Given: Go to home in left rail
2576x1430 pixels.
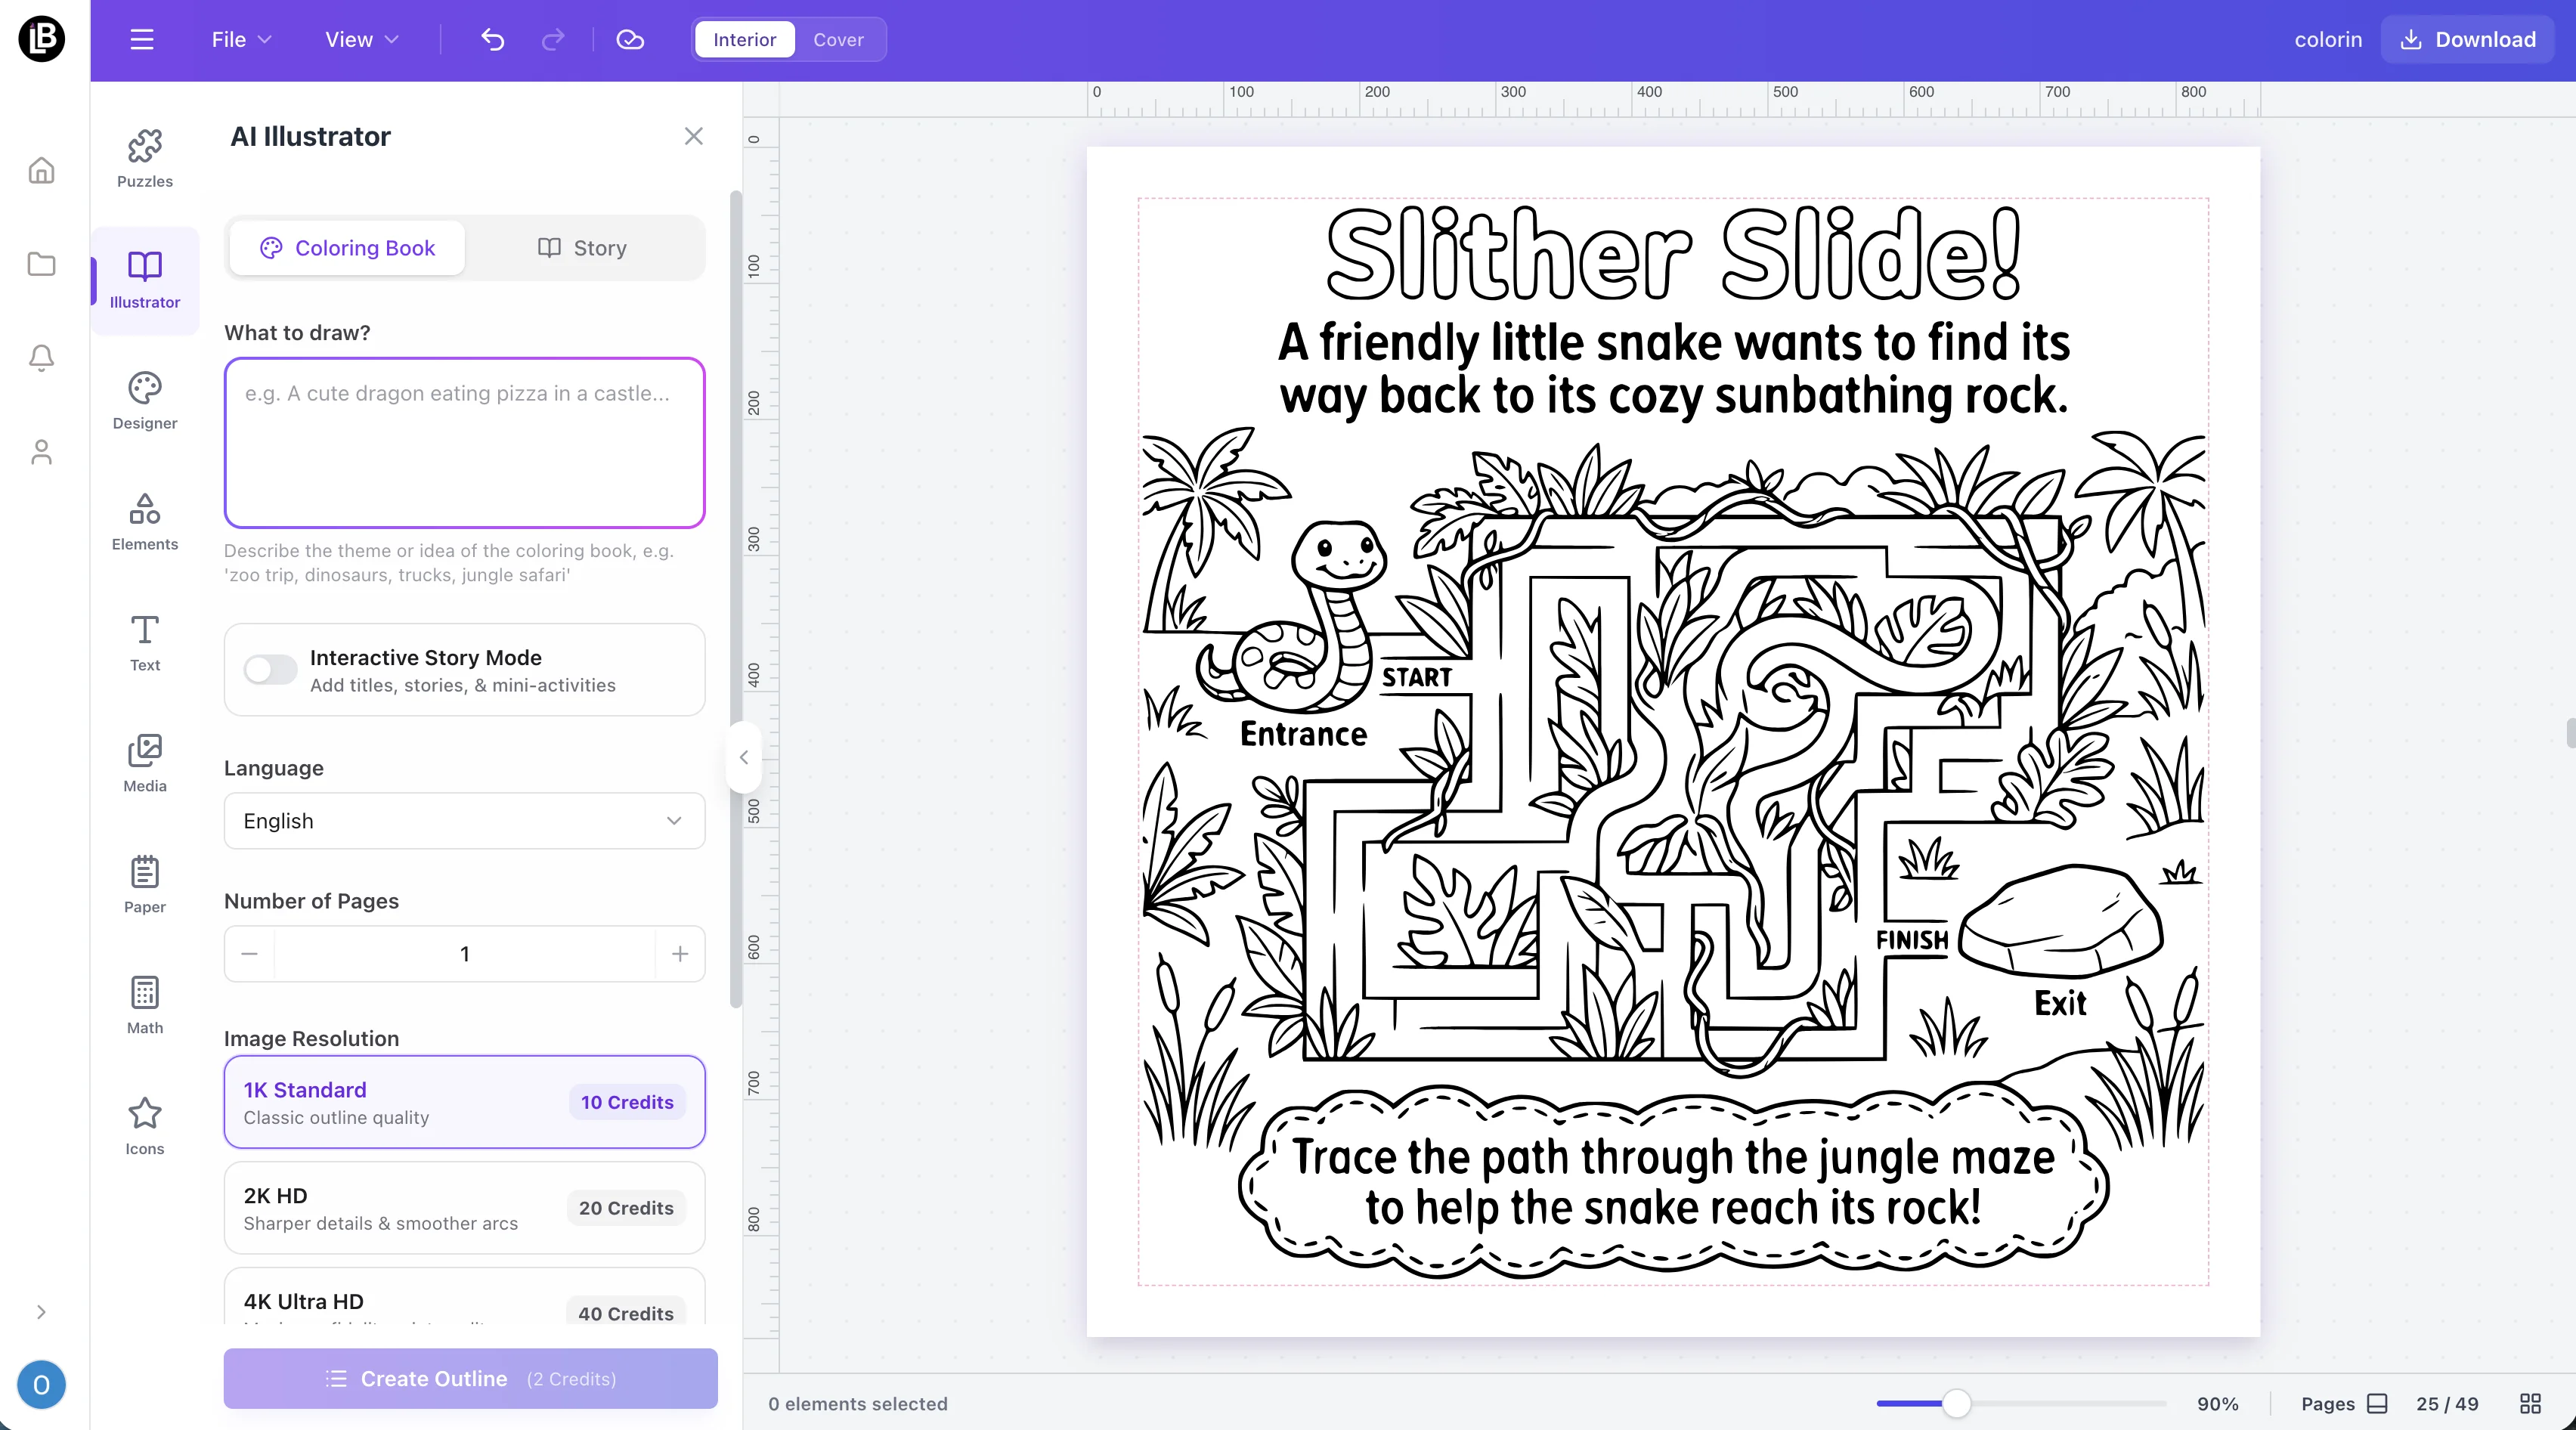Looking at the screenshot, I should click(x=41, y=170).
